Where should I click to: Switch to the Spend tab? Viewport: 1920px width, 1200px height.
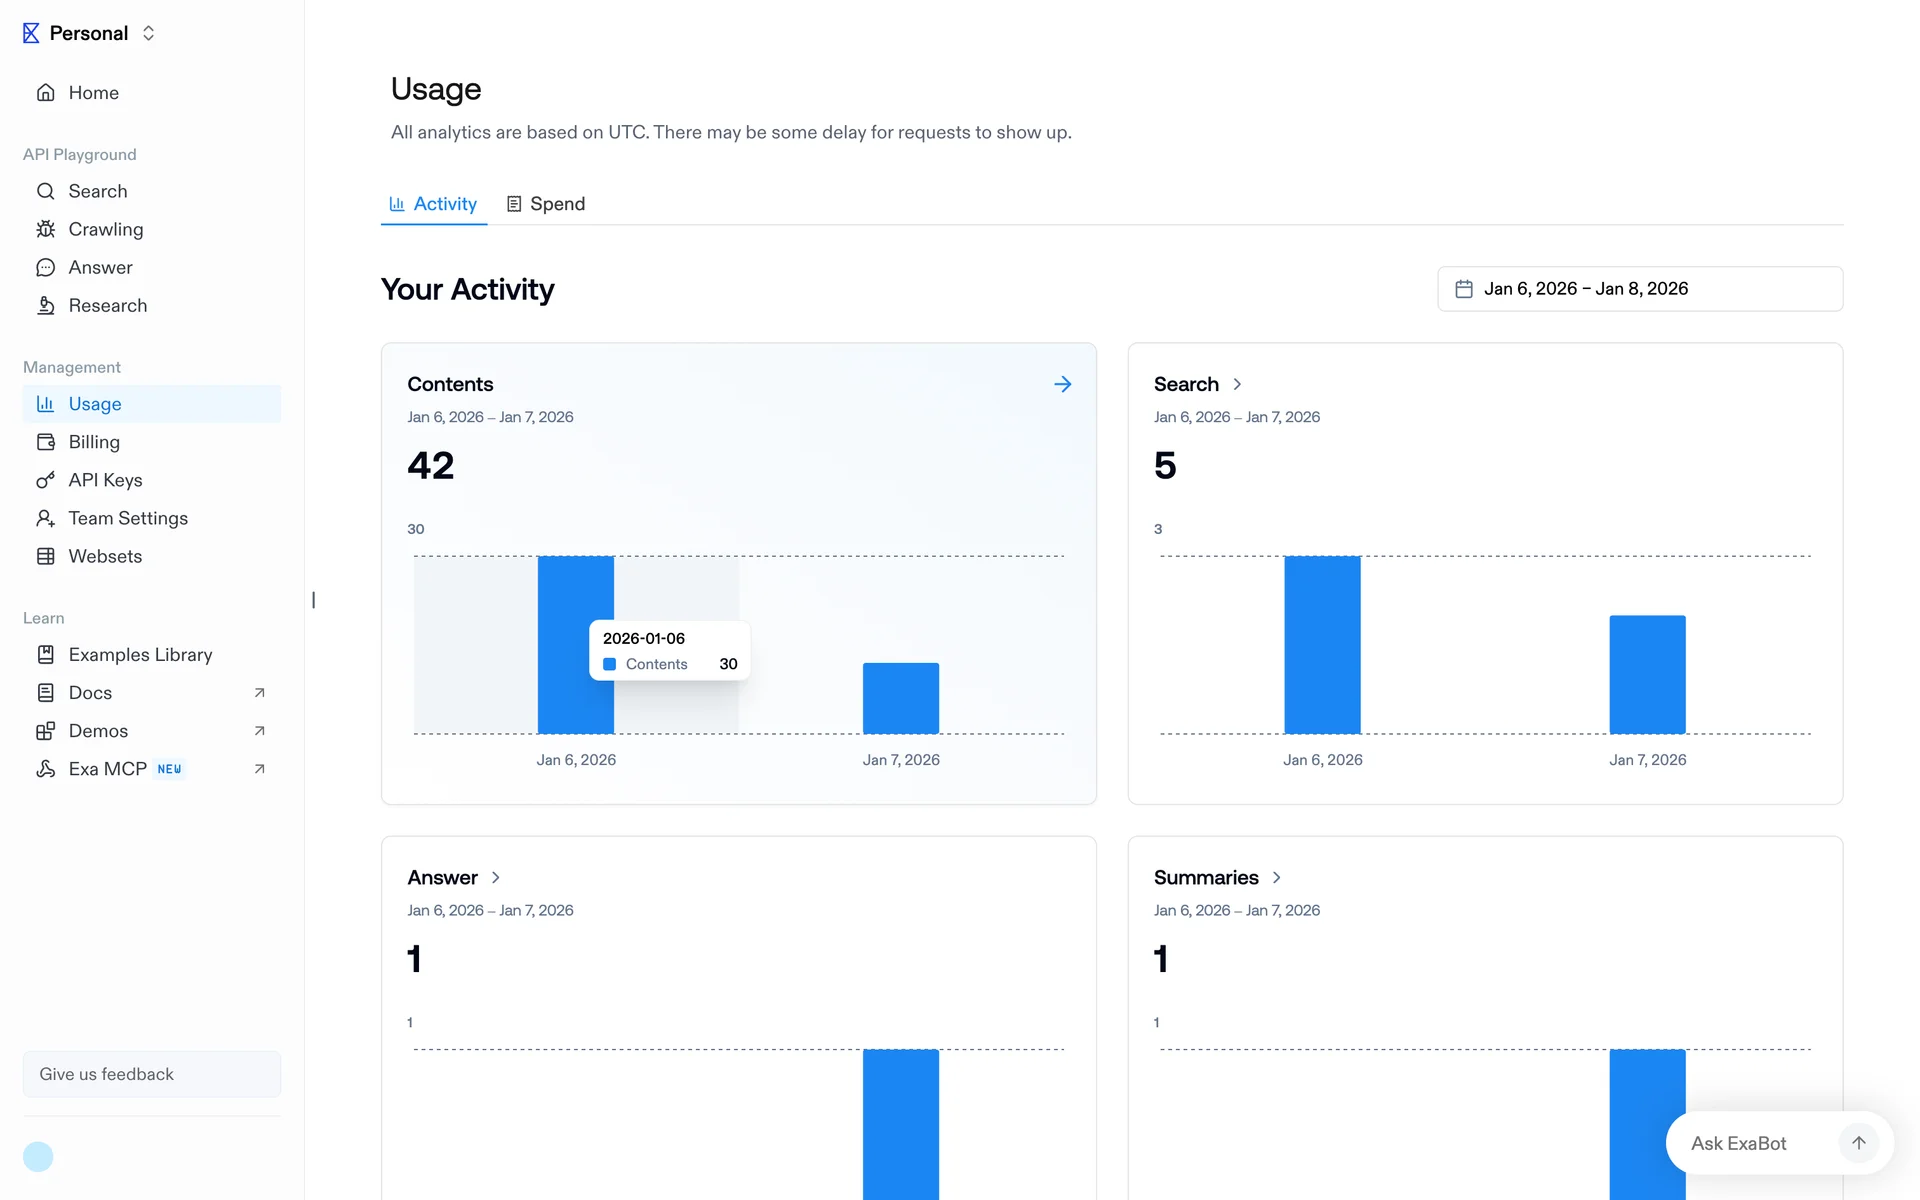coord(546,204)
